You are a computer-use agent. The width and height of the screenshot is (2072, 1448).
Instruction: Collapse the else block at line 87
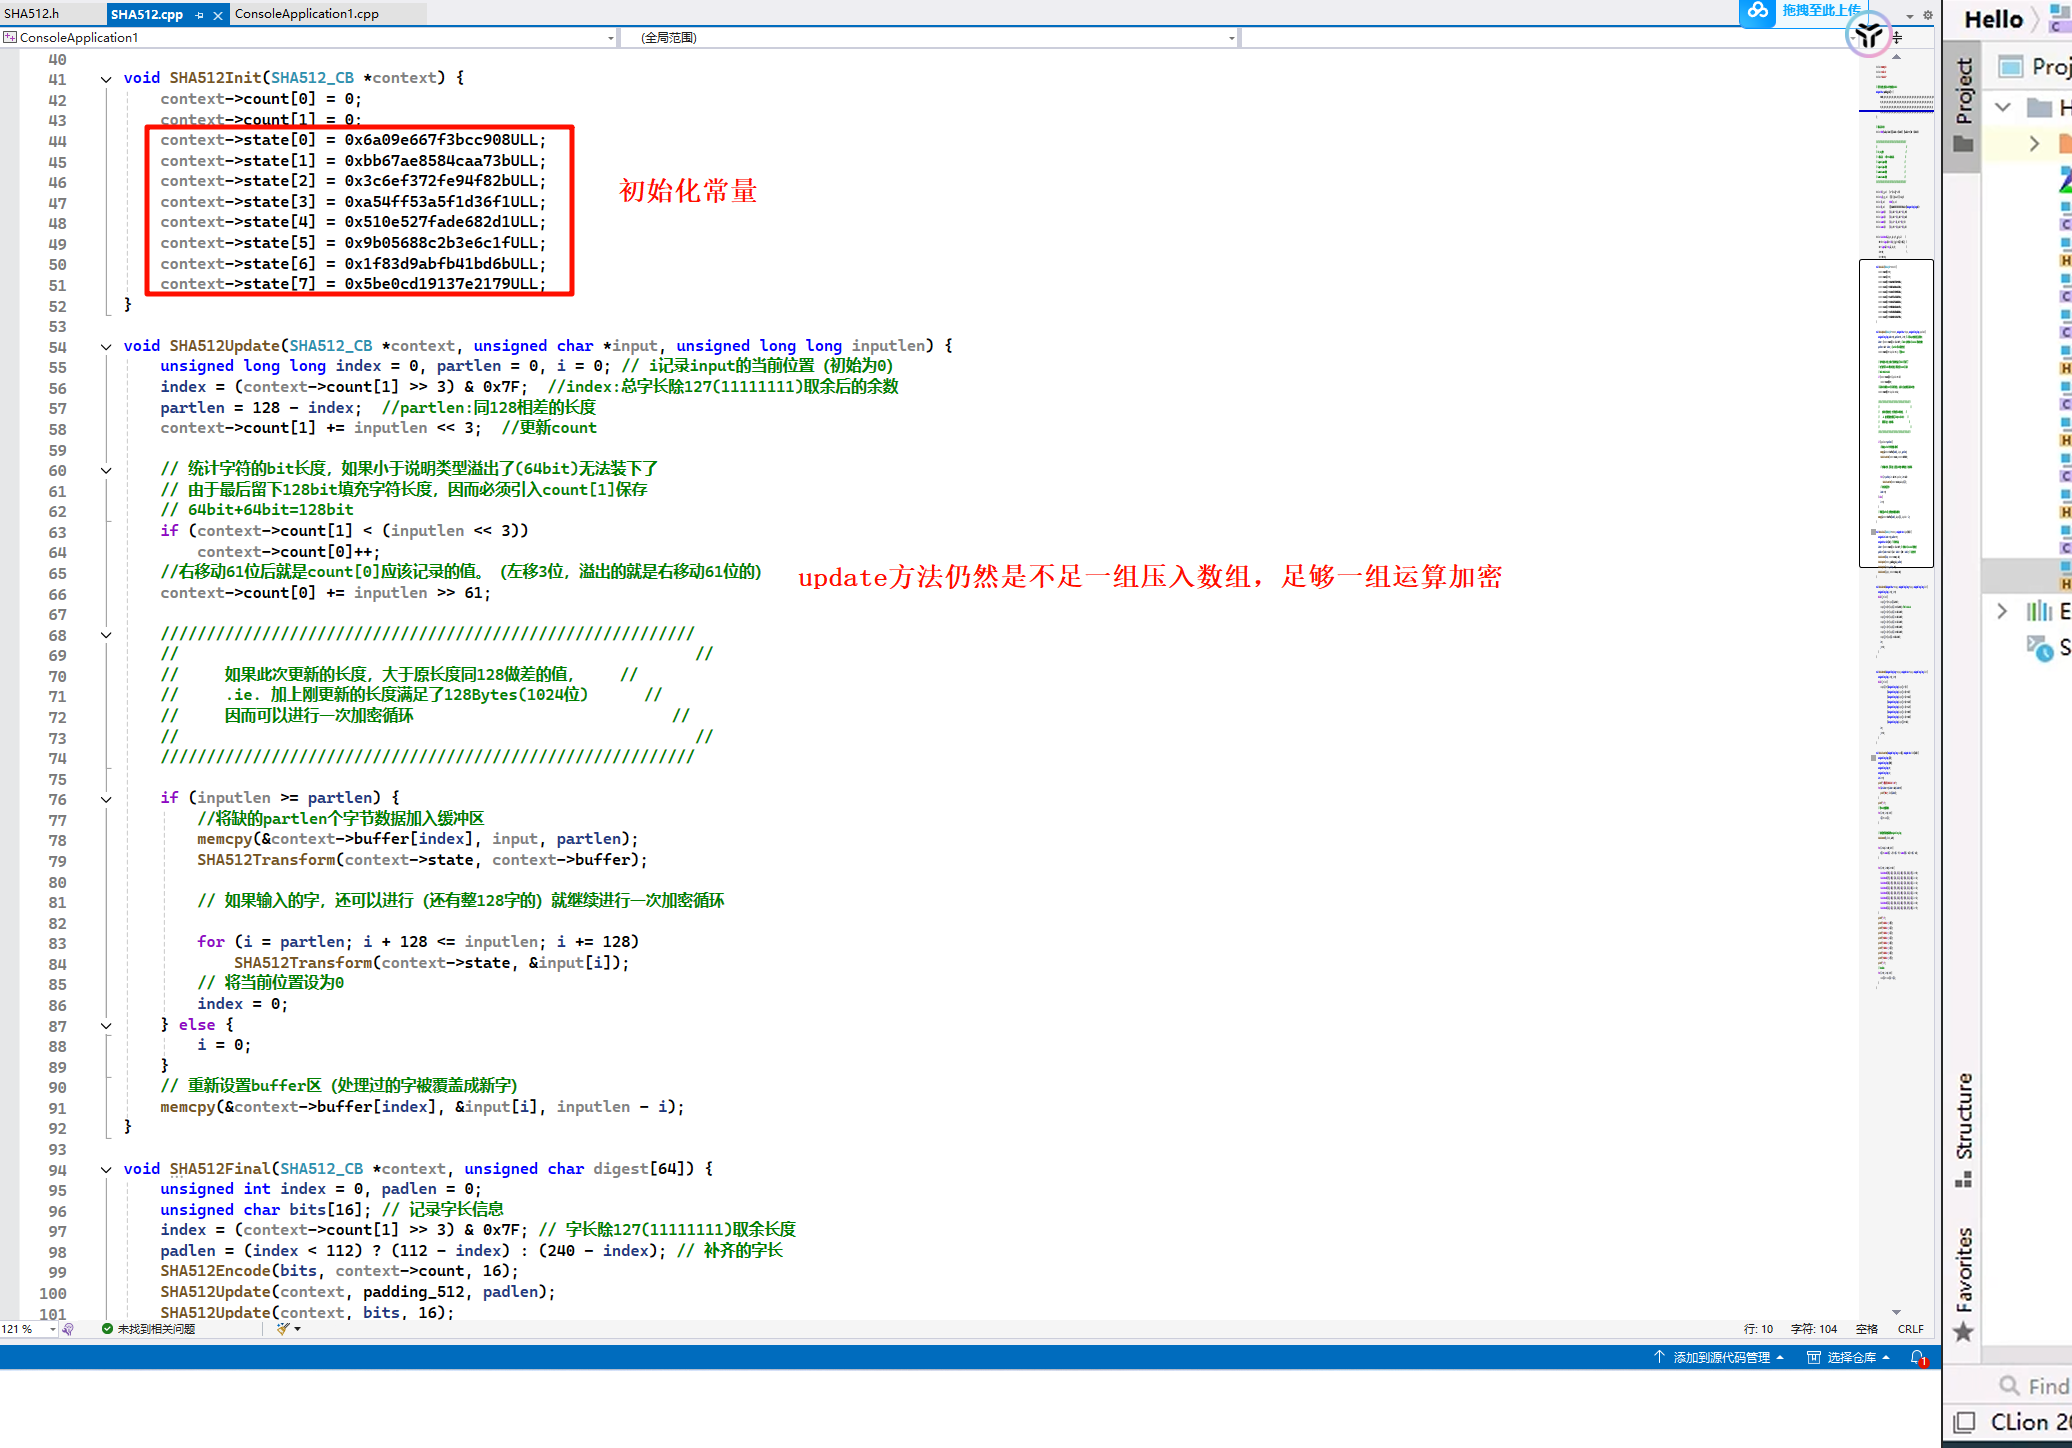106,1026
